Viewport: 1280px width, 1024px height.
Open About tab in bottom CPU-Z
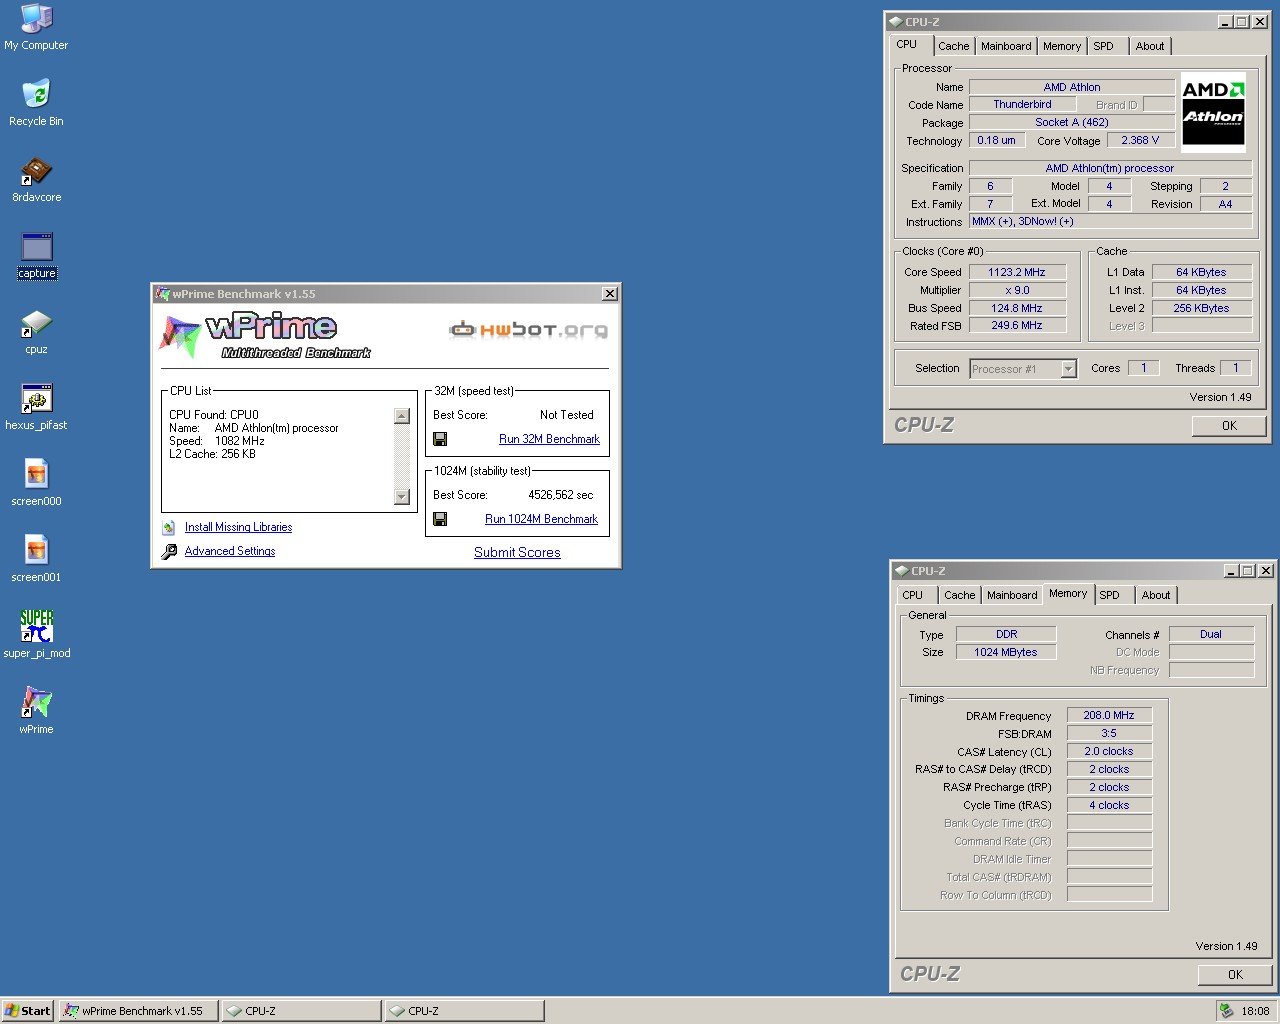tap(1156, 595)
